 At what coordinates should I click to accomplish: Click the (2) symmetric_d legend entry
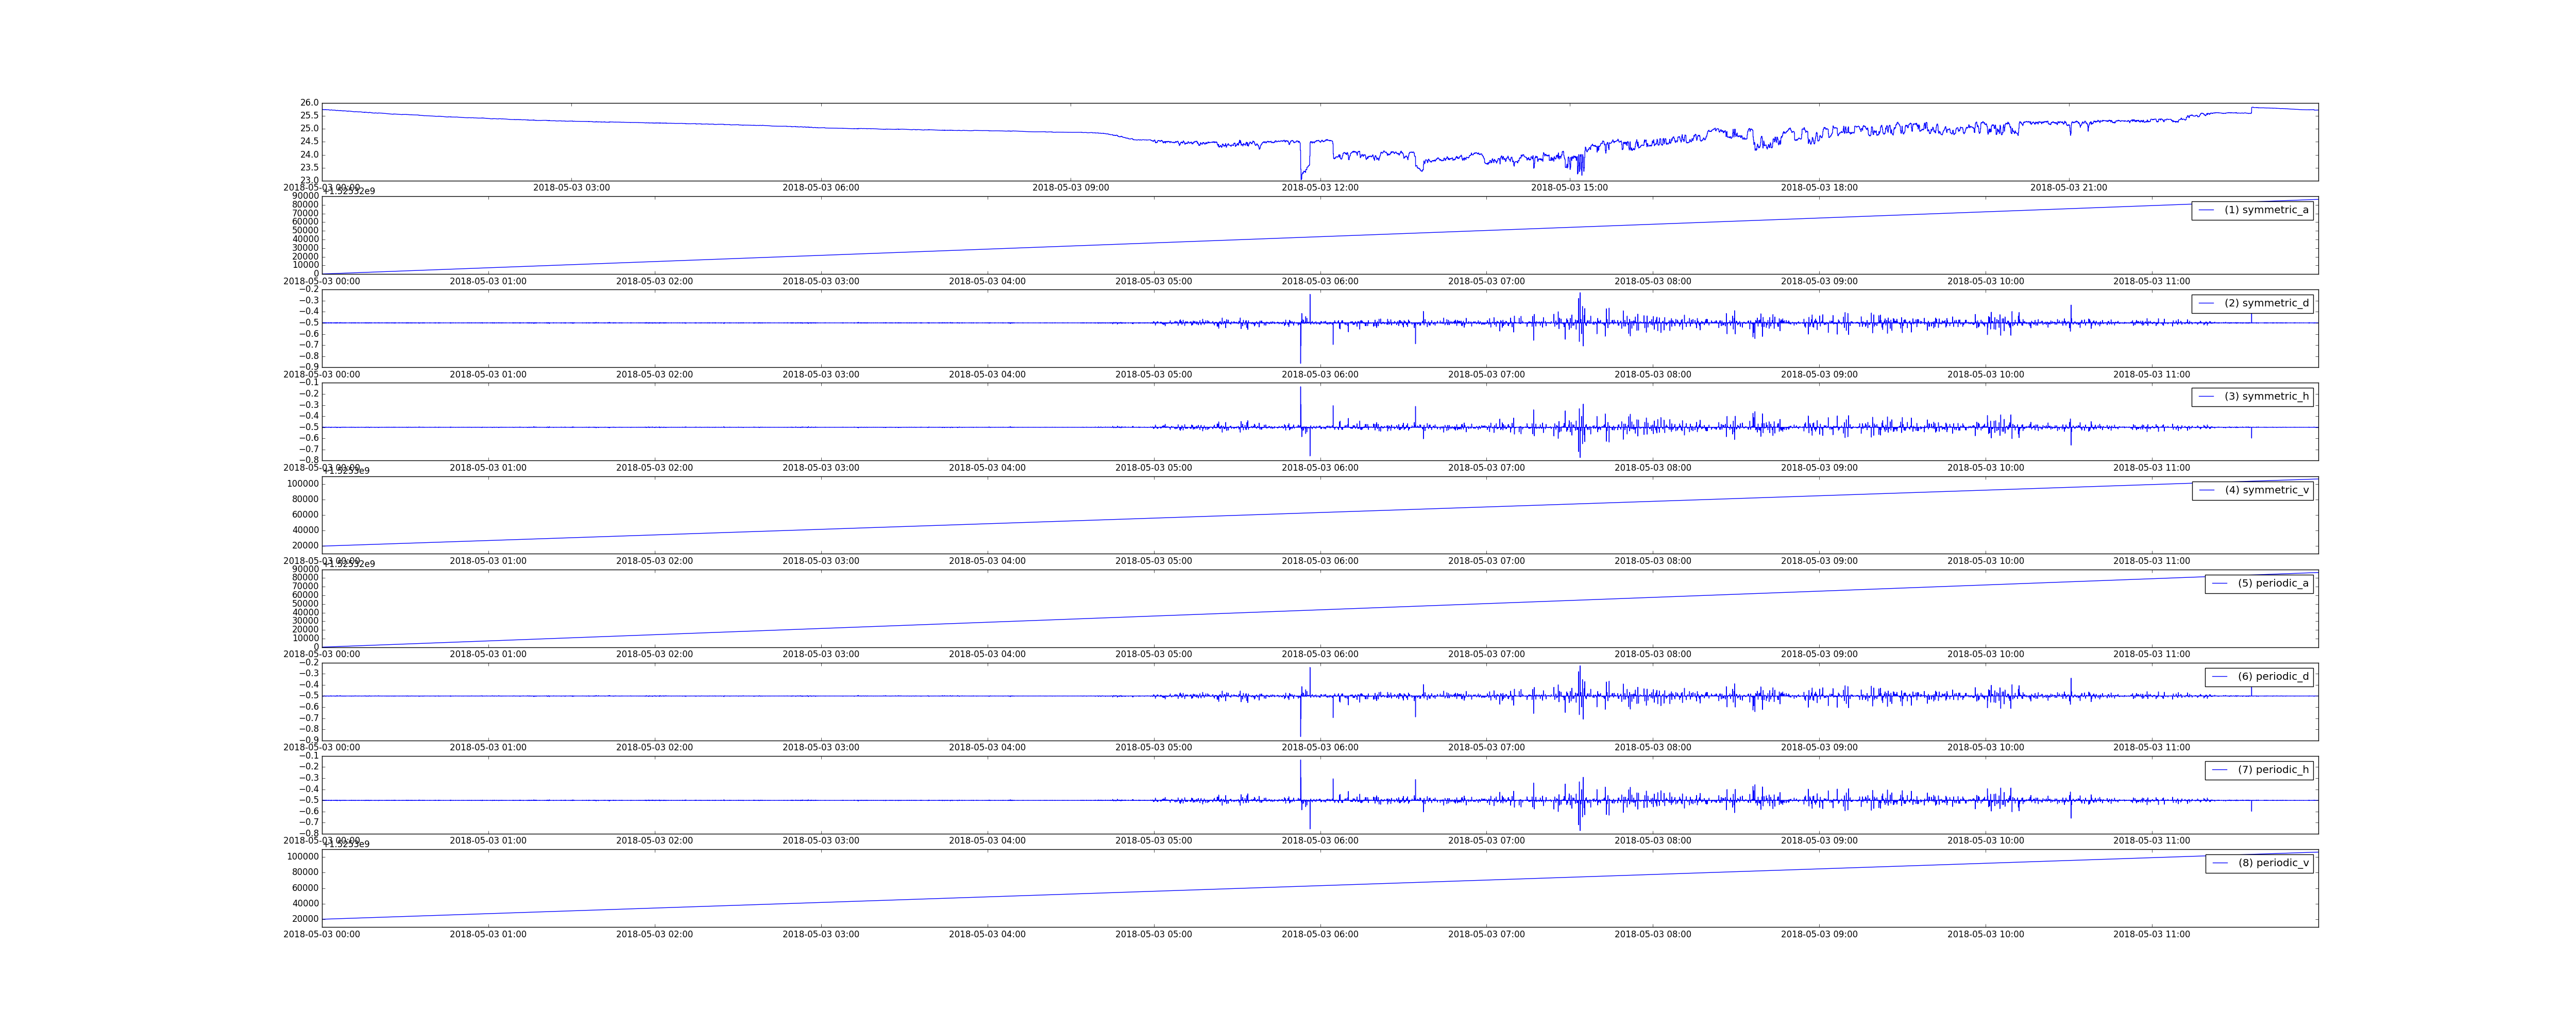point(2266,303)
